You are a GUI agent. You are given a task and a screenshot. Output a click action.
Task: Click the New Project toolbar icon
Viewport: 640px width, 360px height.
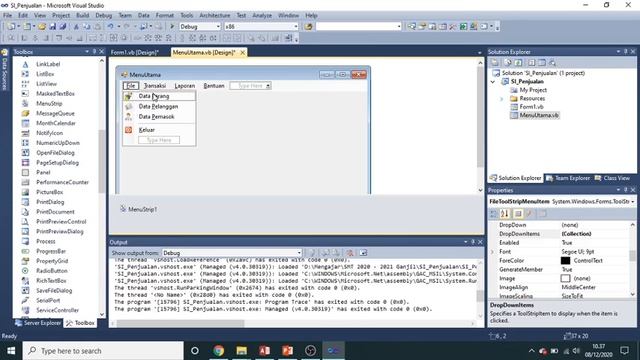click(x=11, y=27)
